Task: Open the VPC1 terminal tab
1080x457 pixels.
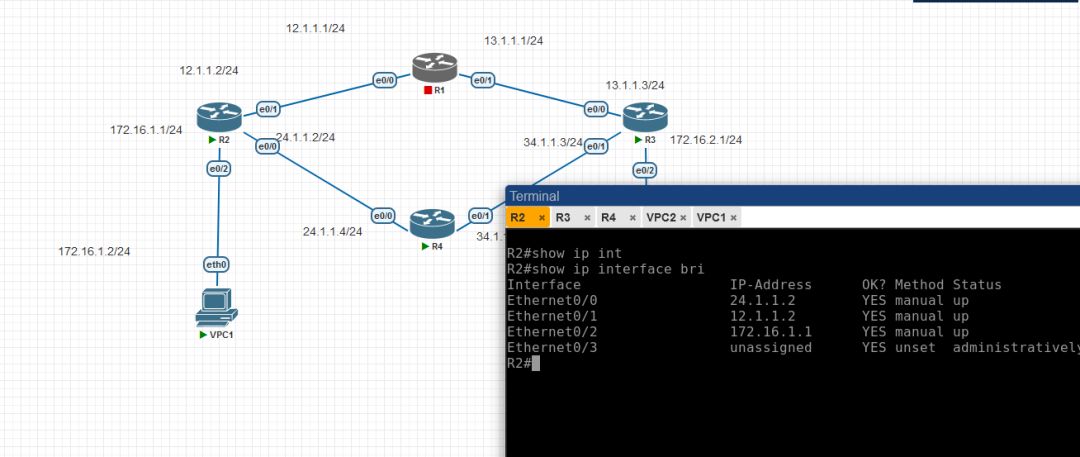Action: coord(712,218)
